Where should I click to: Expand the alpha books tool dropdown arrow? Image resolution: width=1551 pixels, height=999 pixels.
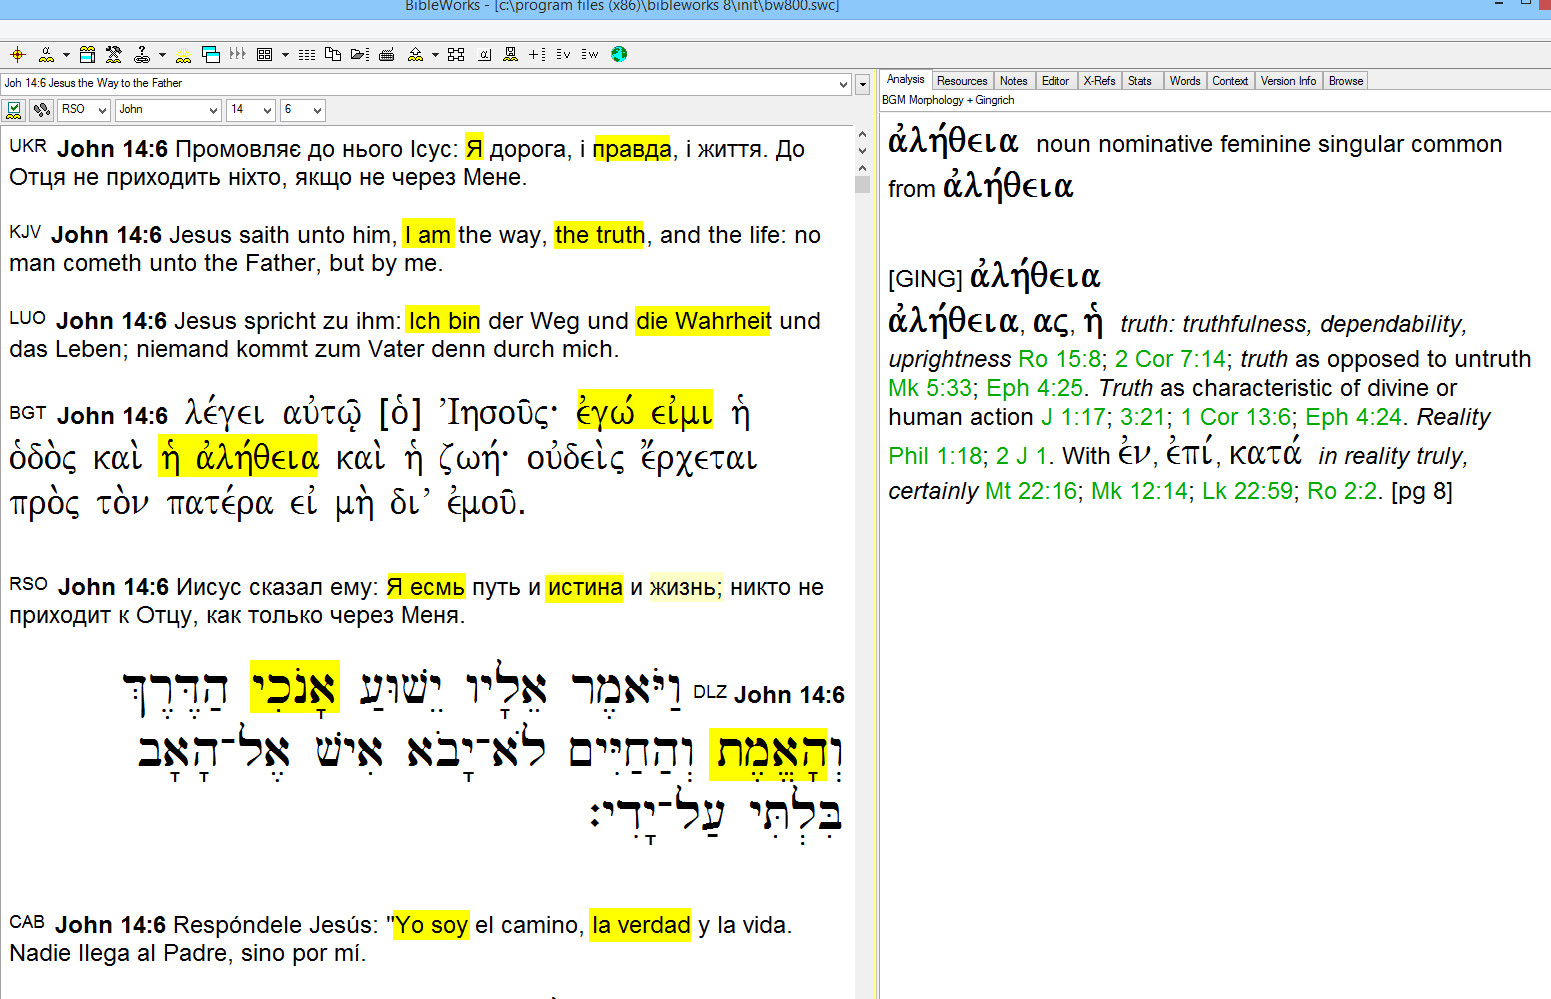click(x=66, y=55)
